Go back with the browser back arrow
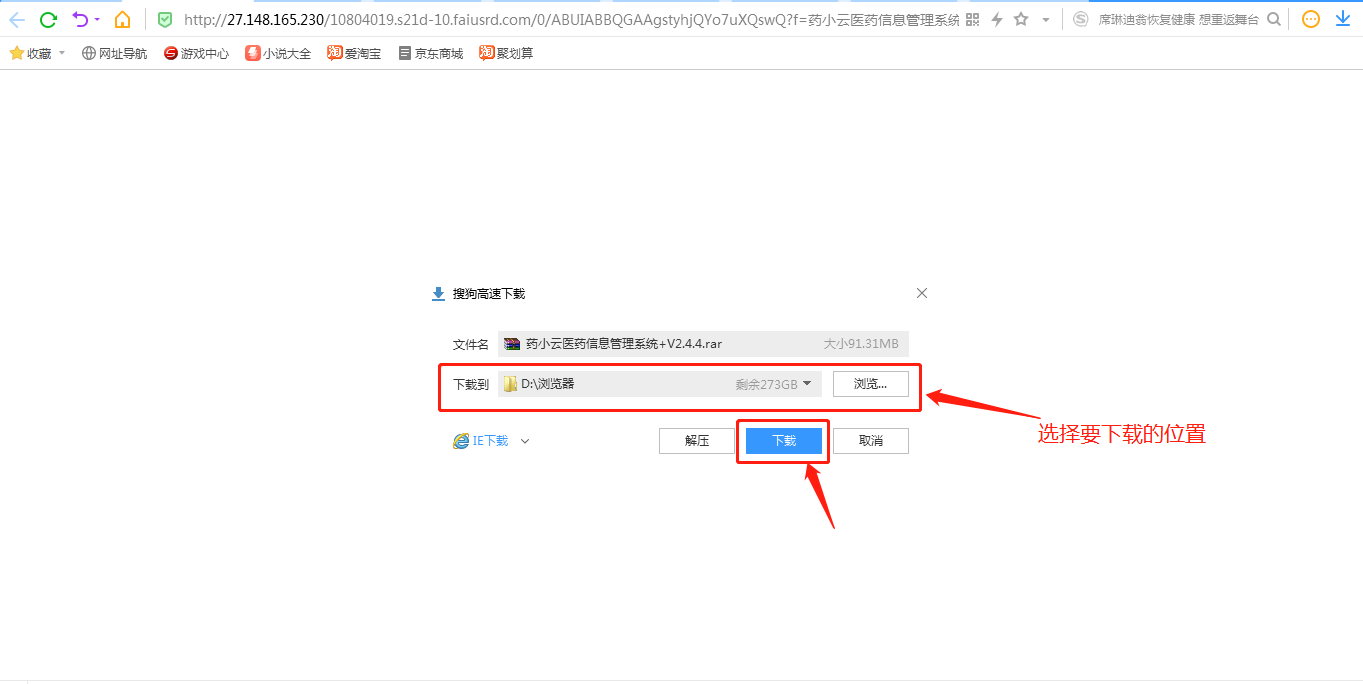The image size is (1363, 684). (x=17, y=19)
